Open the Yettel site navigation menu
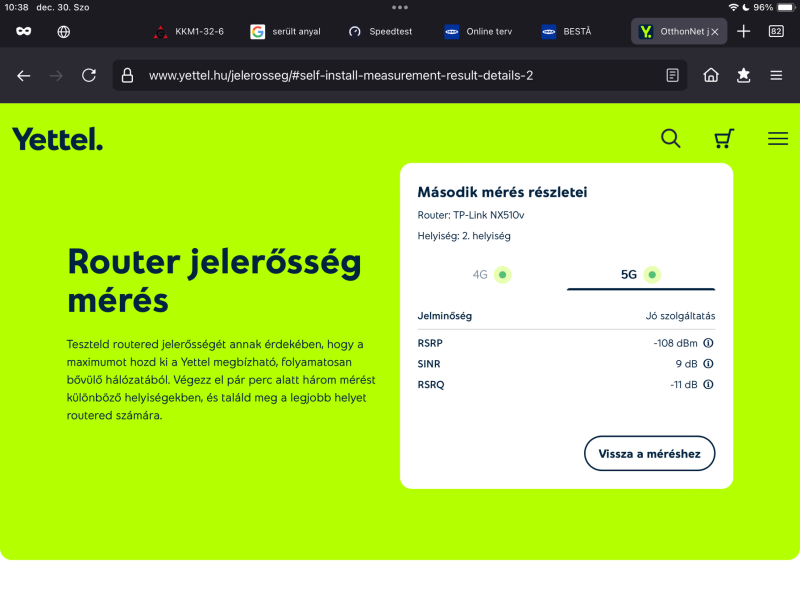Viewport: 800px width, 600px height. click(778, 138)
